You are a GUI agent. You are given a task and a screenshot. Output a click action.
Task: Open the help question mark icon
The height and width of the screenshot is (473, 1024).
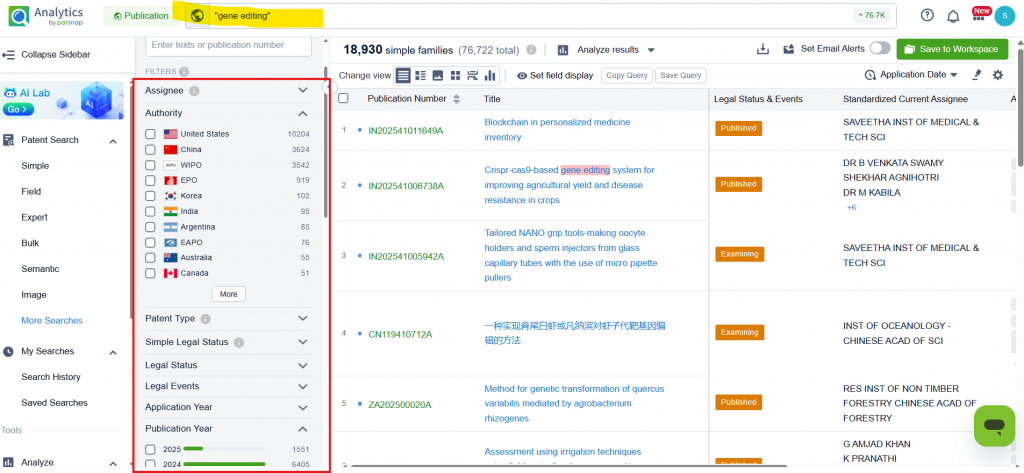927,16
